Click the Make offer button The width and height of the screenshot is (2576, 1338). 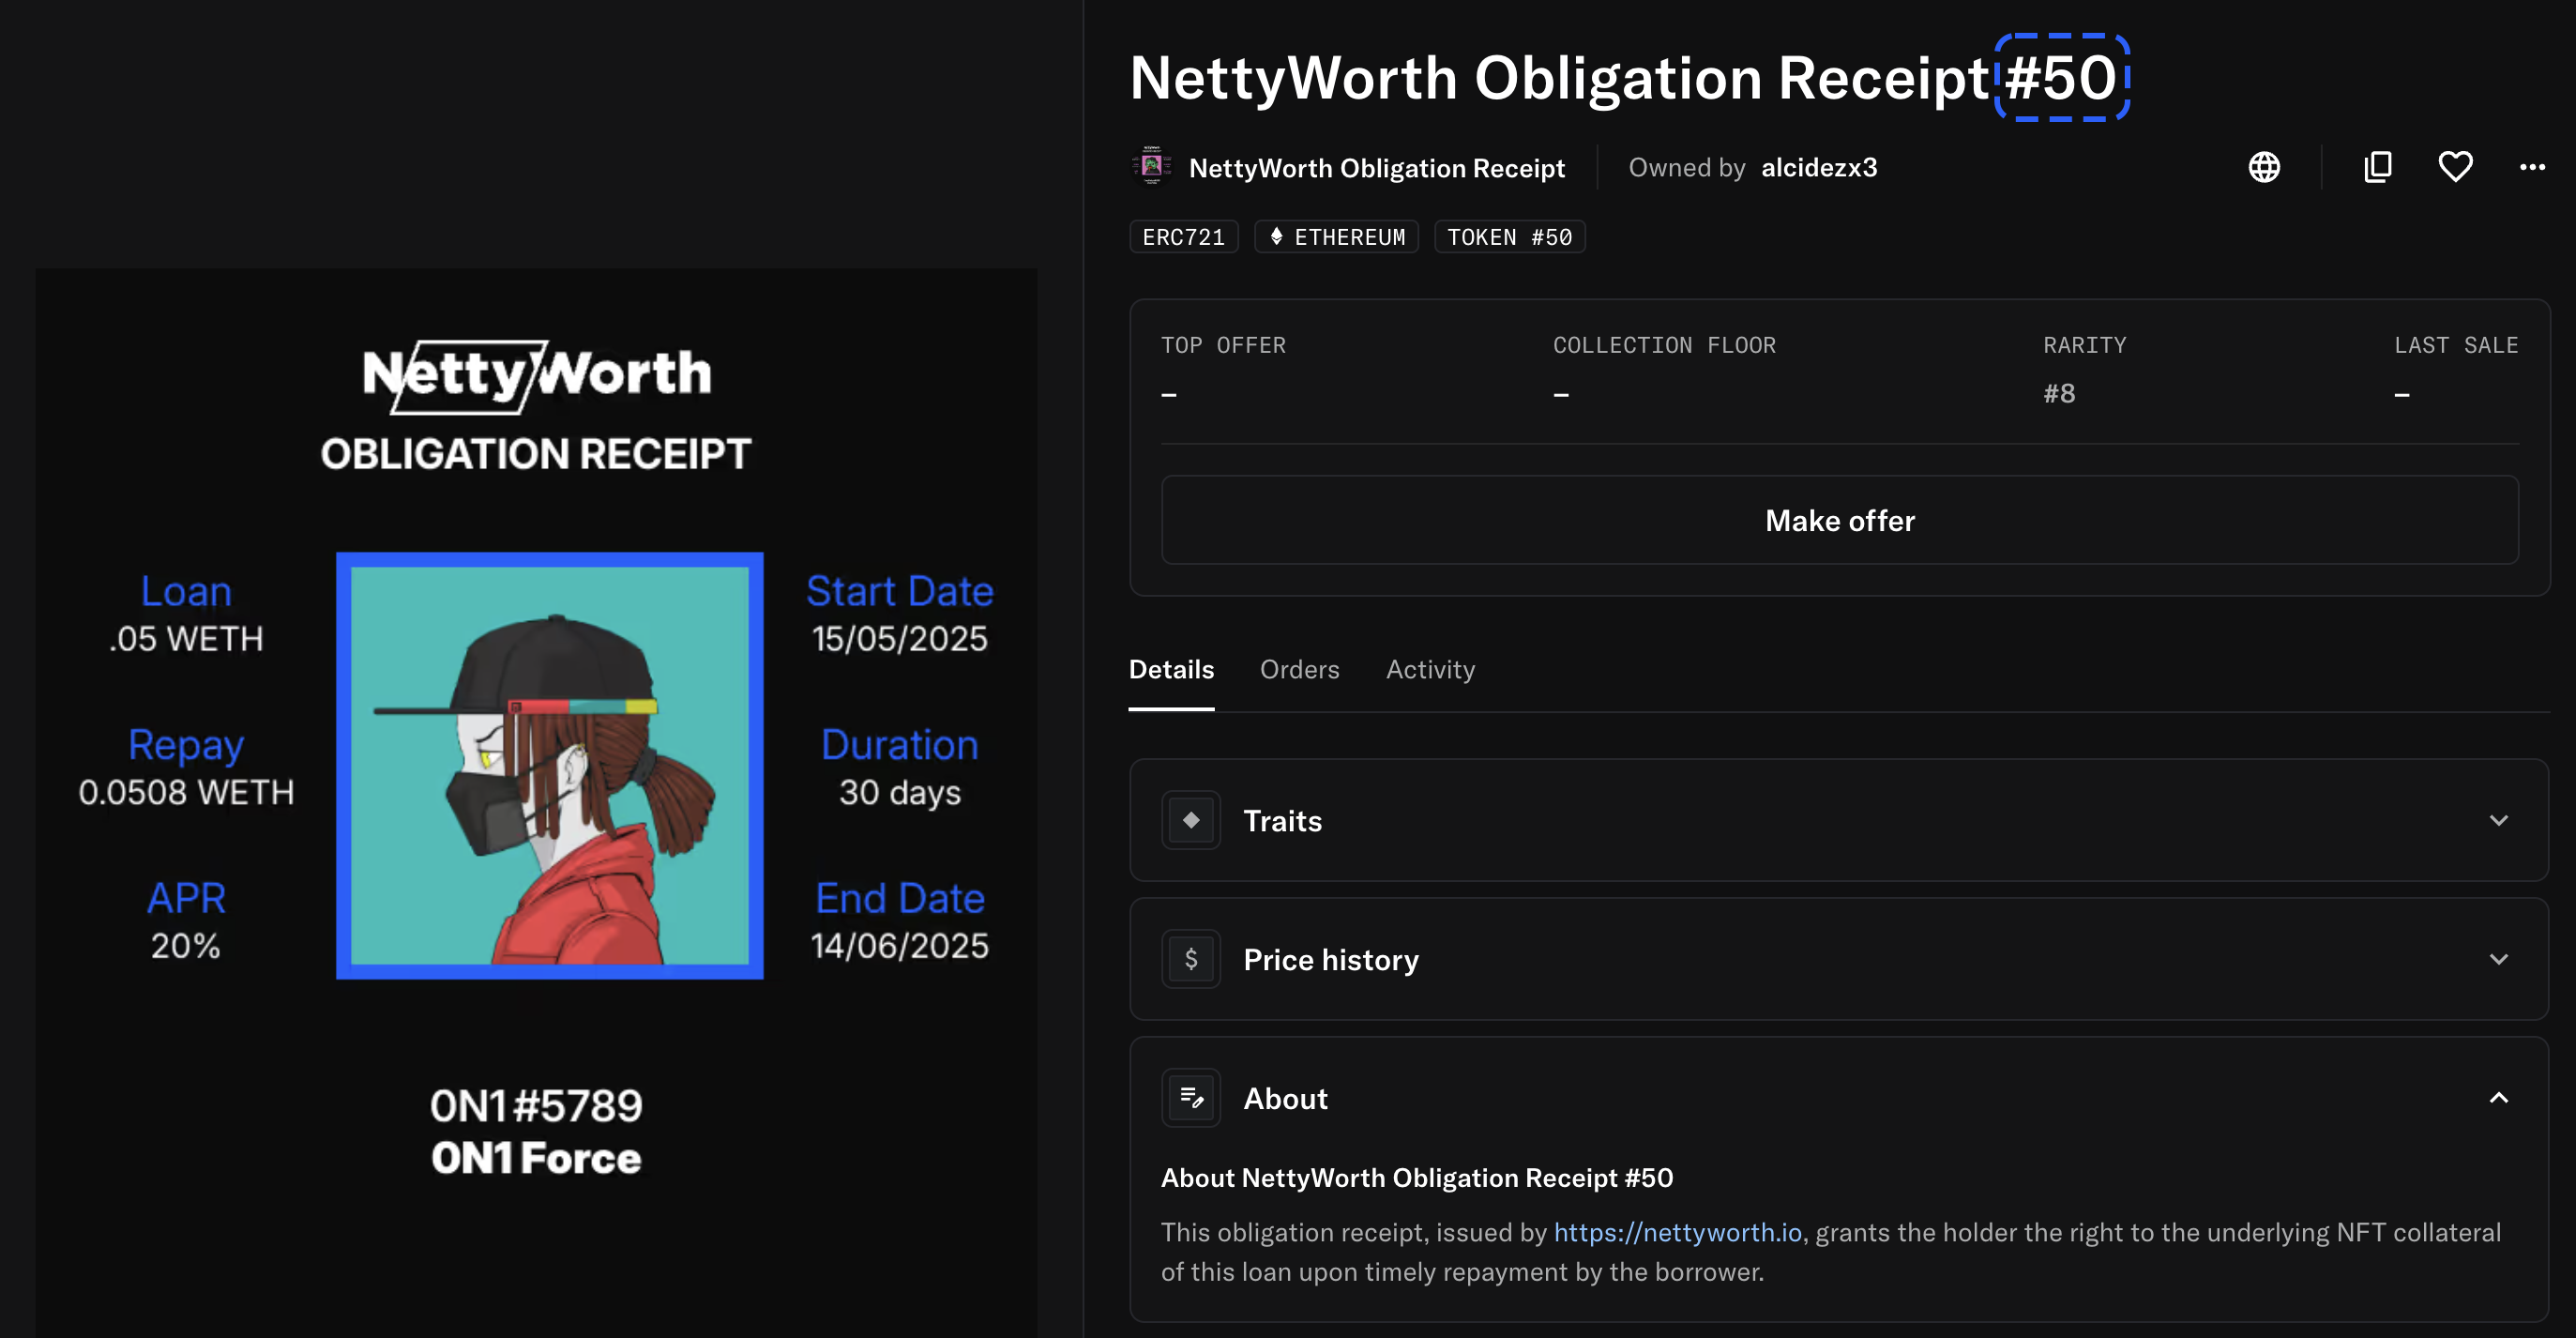1839,520
